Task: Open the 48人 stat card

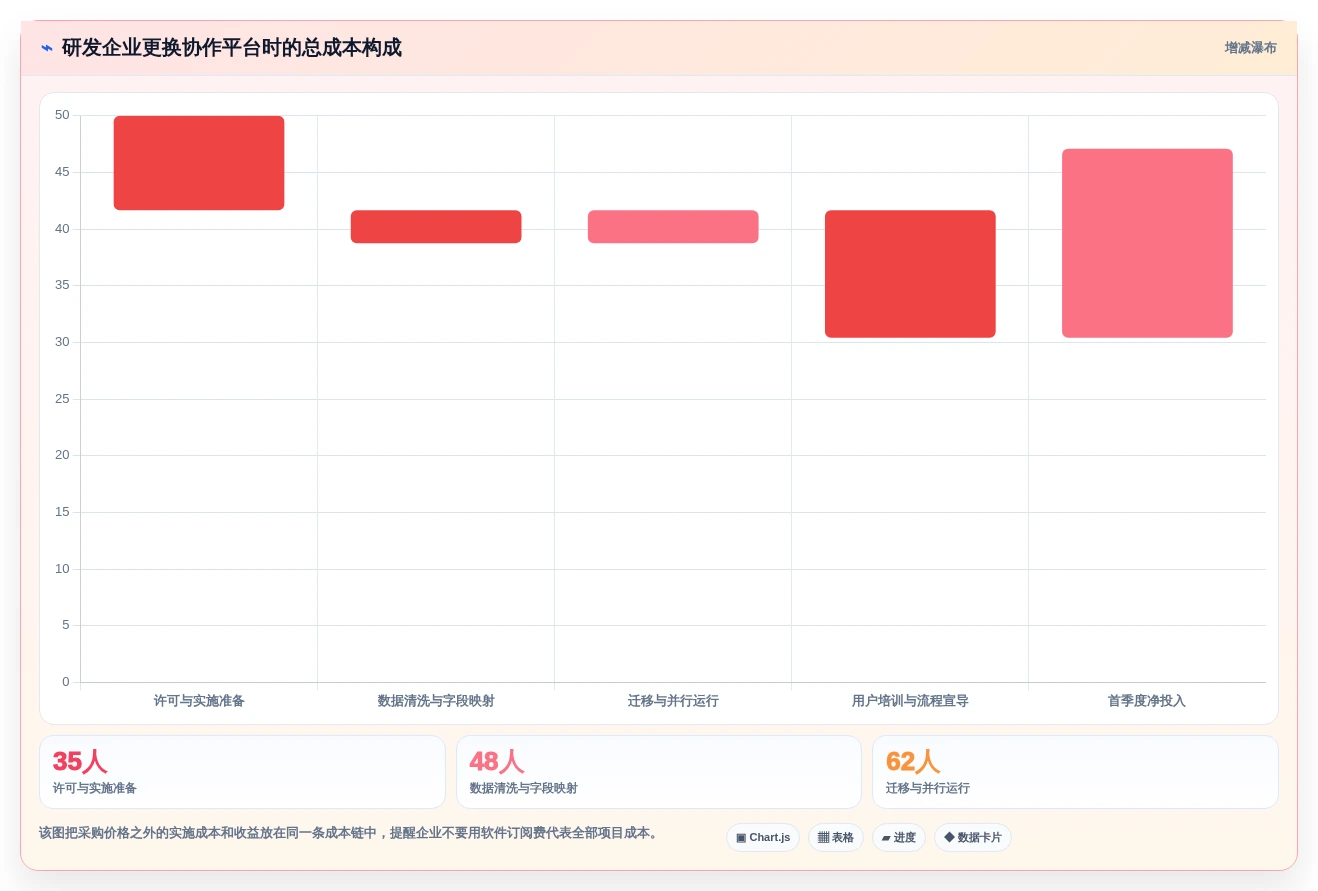Action: pyautogui.click(x=659, y=772)
